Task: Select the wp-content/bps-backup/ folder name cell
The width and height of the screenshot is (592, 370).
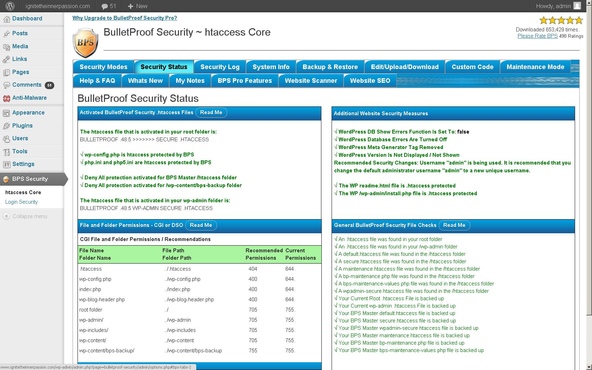Action: pyautogui.click(x=107, y=351)
